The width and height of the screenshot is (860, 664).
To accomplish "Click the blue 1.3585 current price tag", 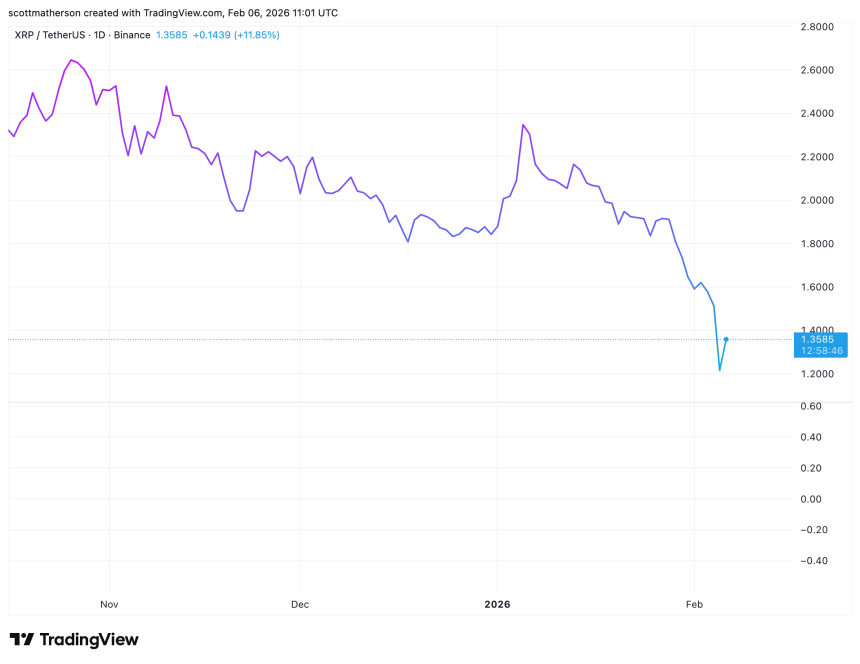I will tap(819, 339).
